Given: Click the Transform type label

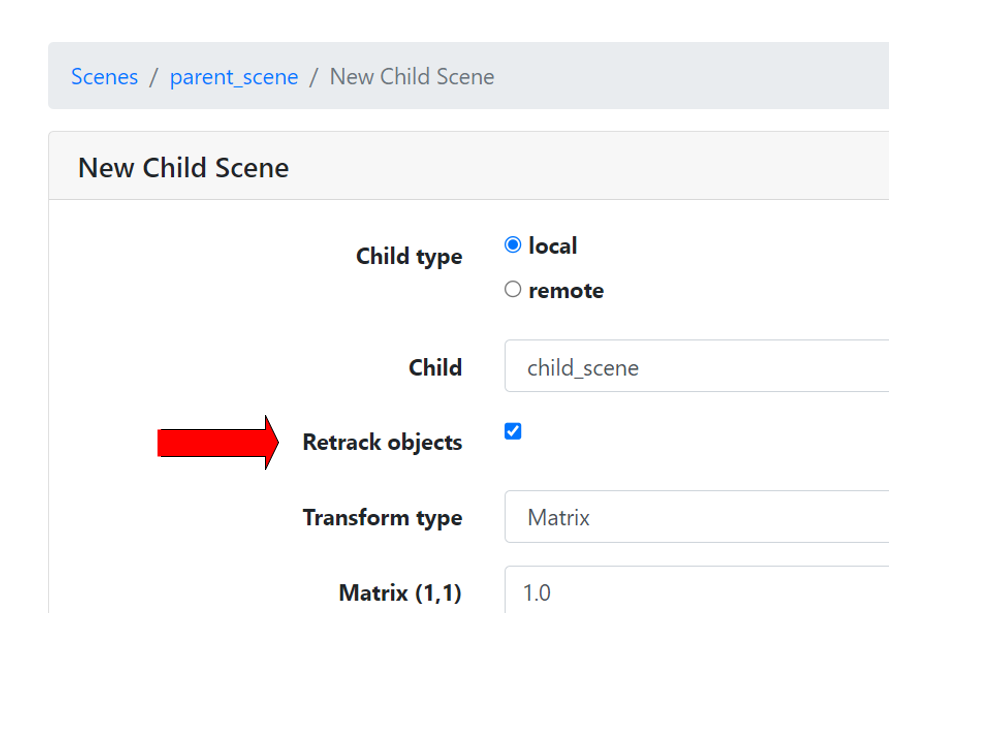Looking at the screenshot, I should coord(382,517).
